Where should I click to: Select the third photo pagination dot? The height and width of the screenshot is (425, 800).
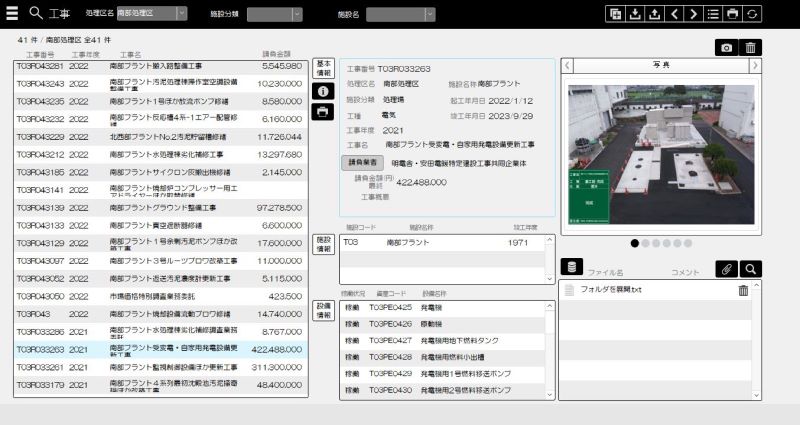656,243
